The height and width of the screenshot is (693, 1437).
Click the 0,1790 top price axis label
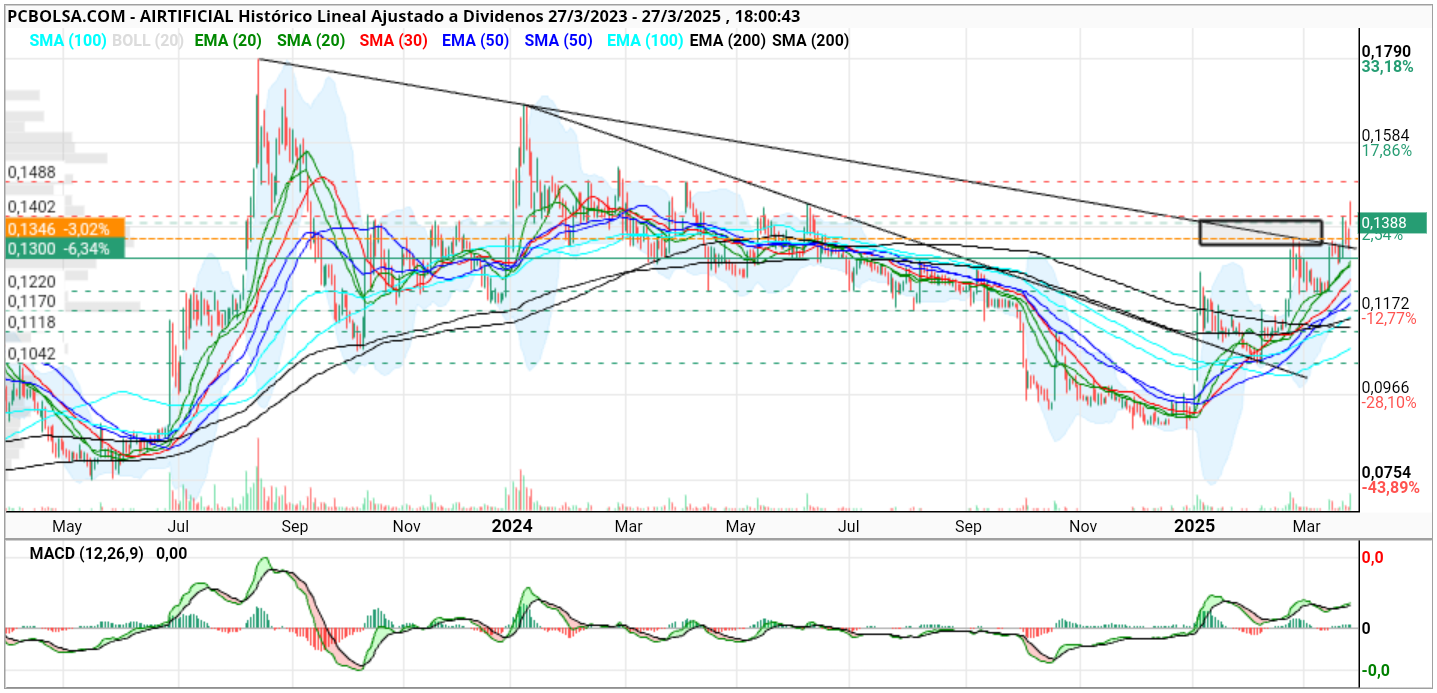pos(1386,51)
